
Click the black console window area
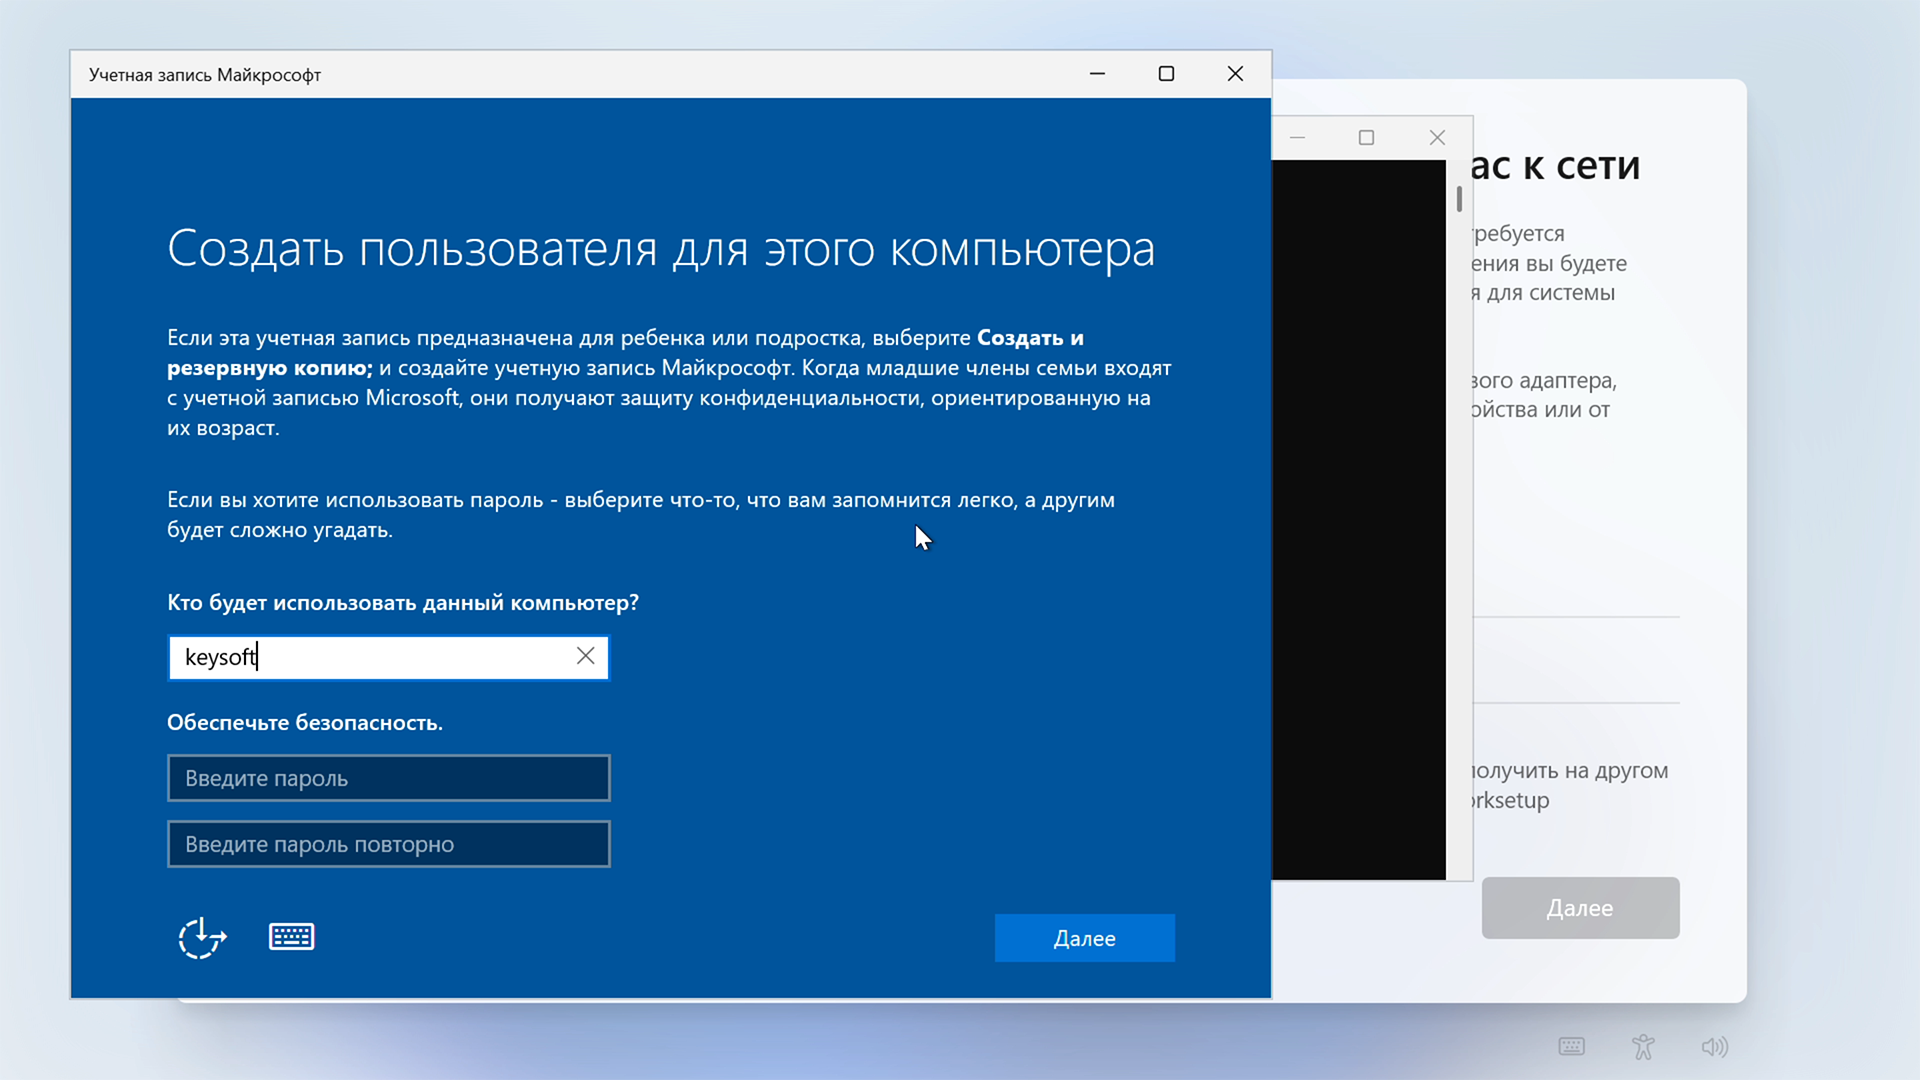[1358, 520]
